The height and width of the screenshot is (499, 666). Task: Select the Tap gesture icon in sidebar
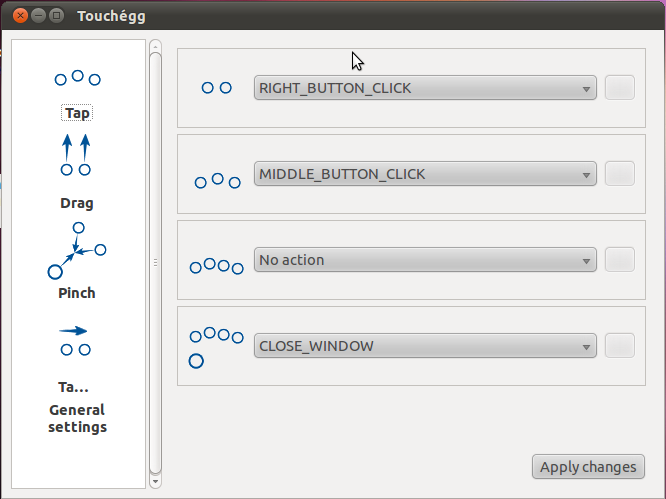pos(78,78)
